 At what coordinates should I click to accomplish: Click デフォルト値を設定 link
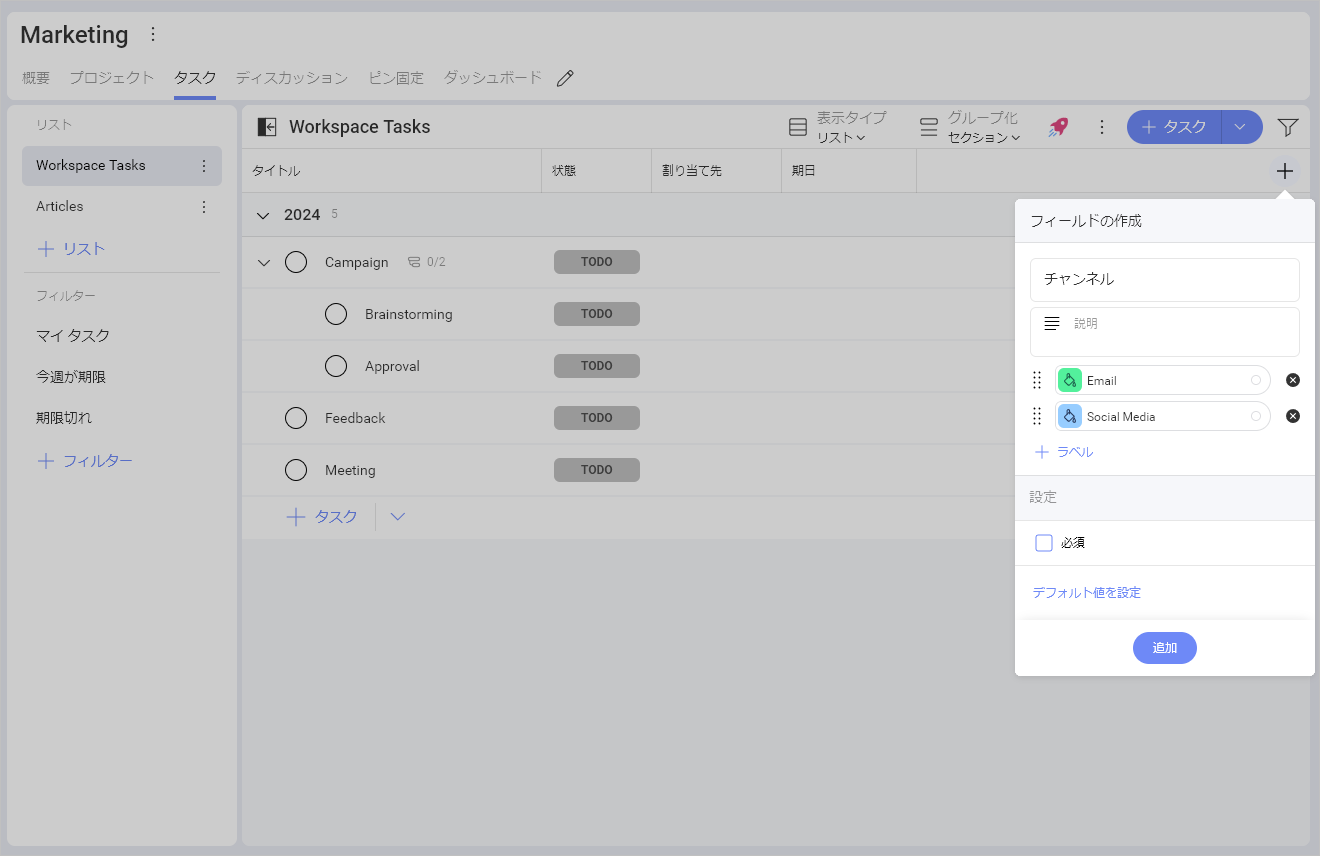(x=1087, y=593)
